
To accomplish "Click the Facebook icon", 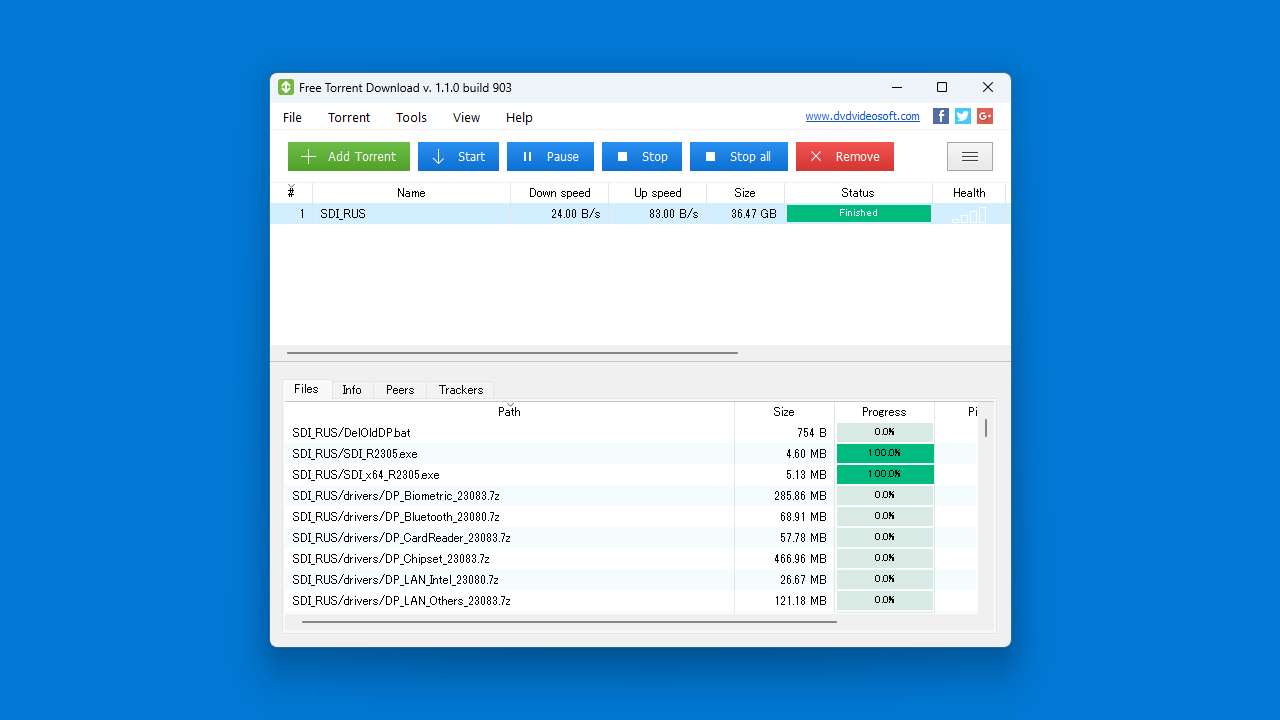I will coord(941,116).
